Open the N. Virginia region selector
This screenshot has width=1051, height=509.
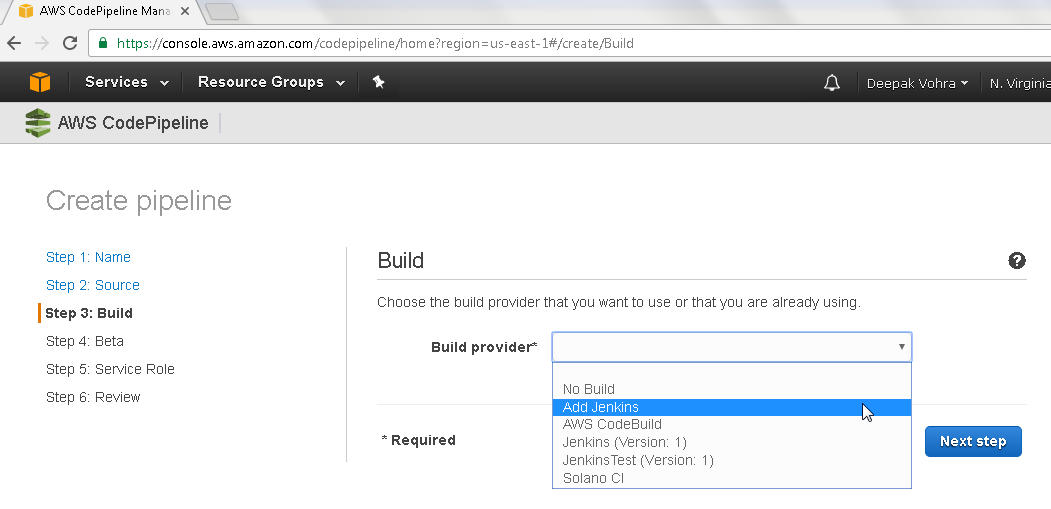point(1019,83)
